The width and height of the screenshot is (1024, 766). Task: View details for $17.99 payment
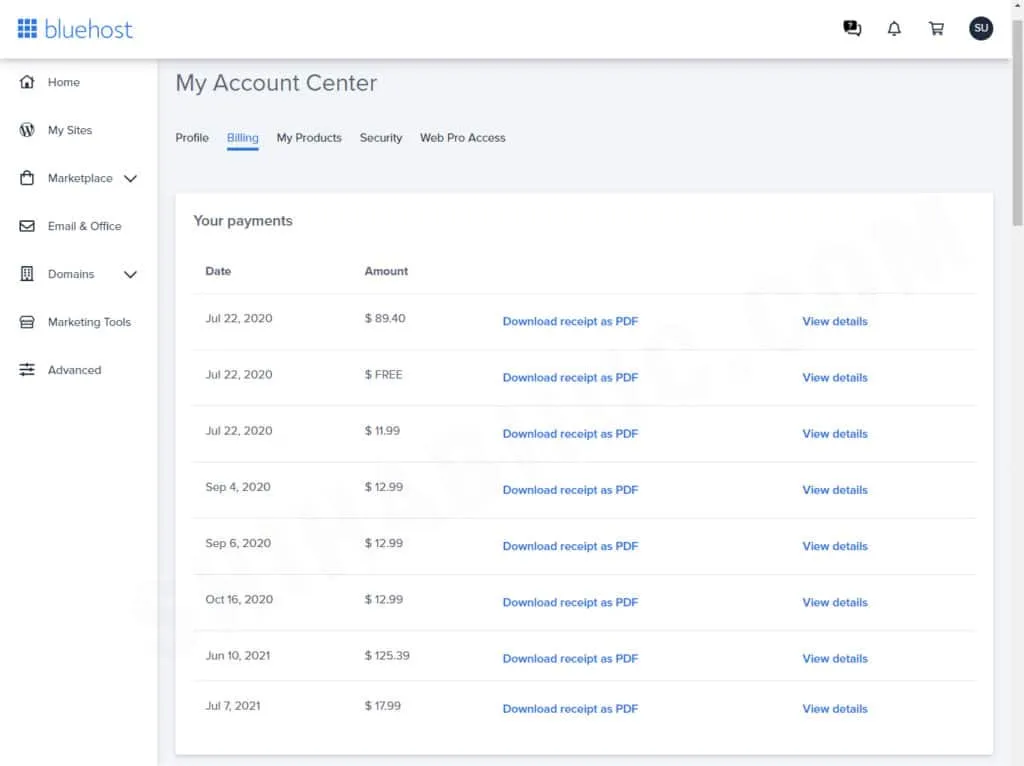(x=835, y=709)
